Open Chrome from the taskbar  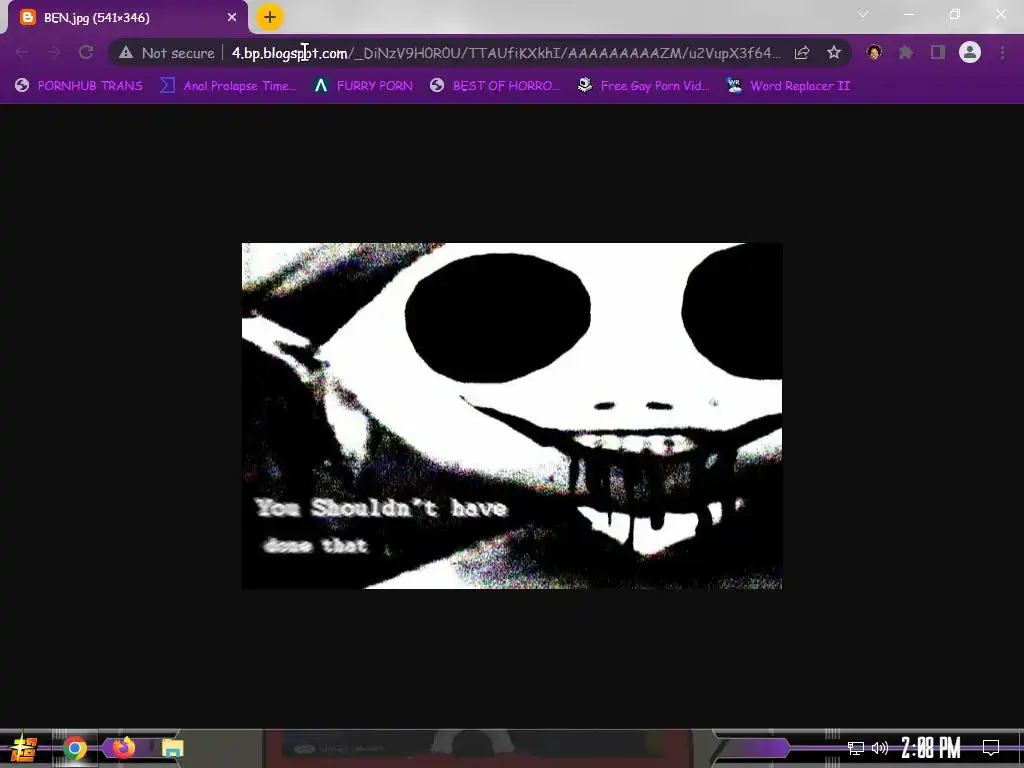point(75,748)
